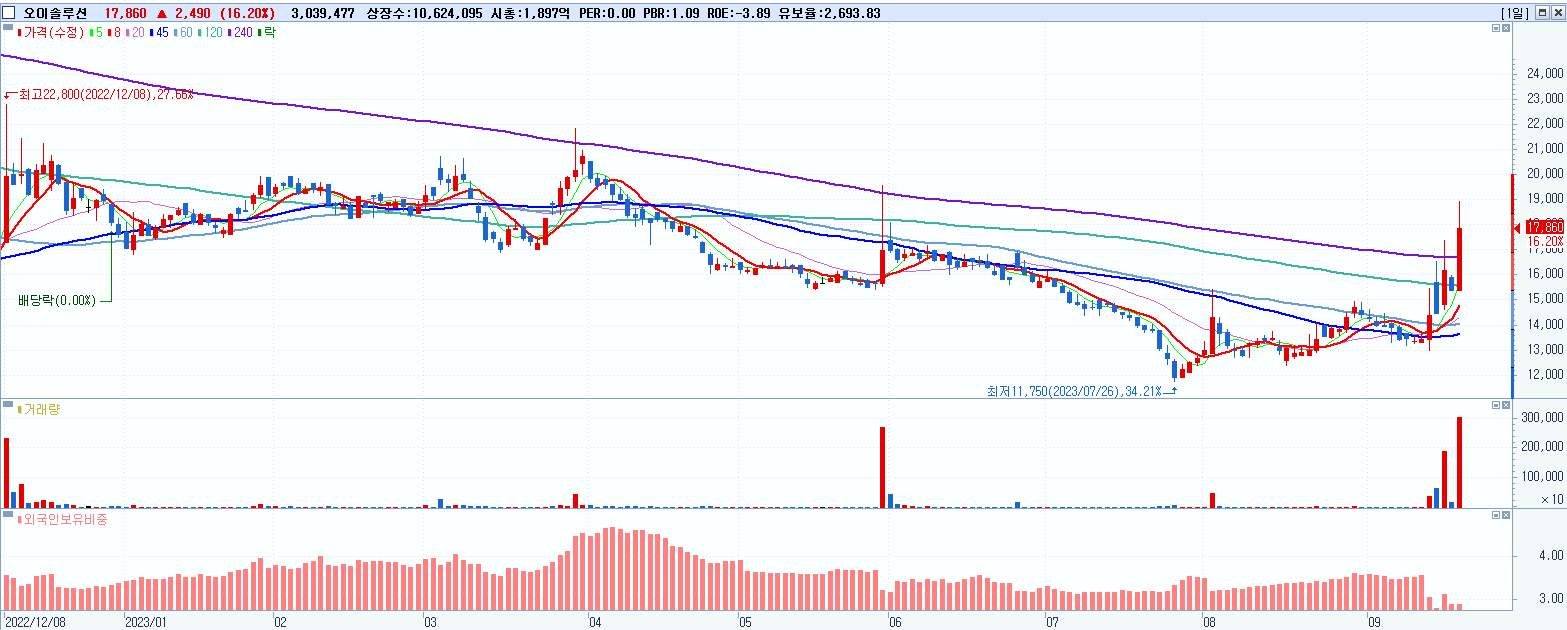
Task: Select the 외국인보유비중 legend label
Action: click(62, 519)
